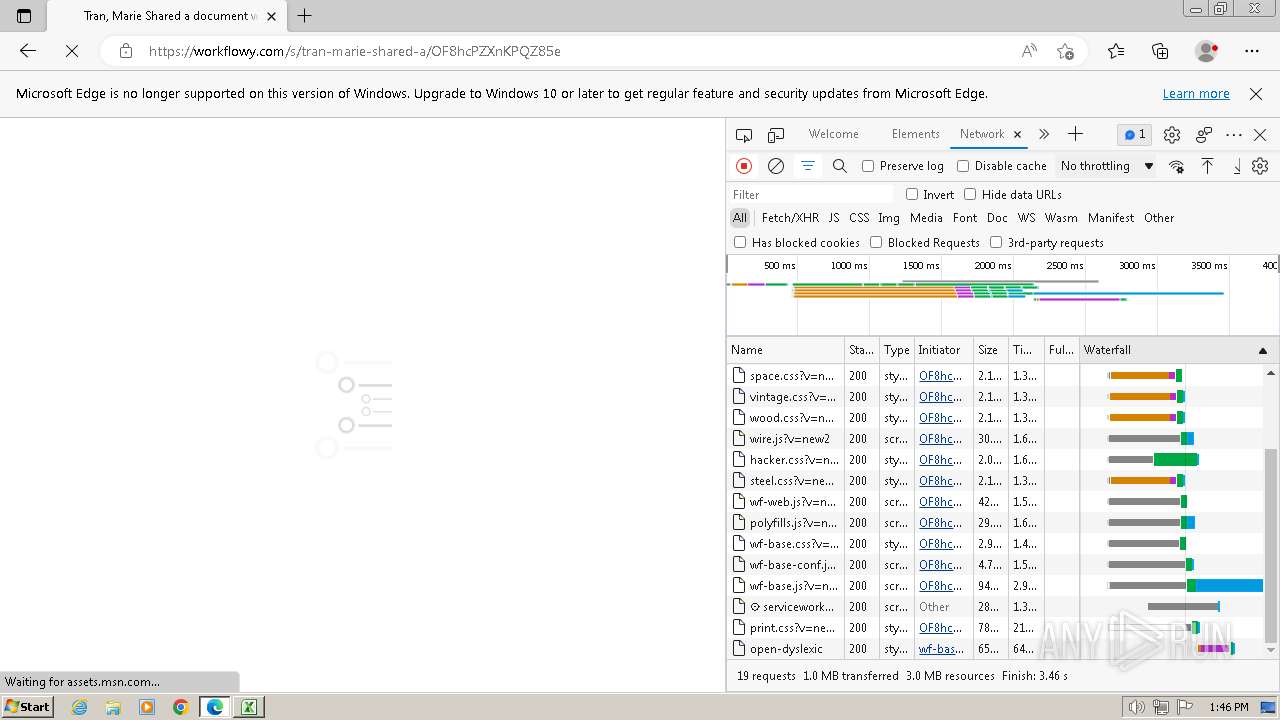Open Read aloud in address bar
Screen dimensions: 1280x720
click(1029, 51)
